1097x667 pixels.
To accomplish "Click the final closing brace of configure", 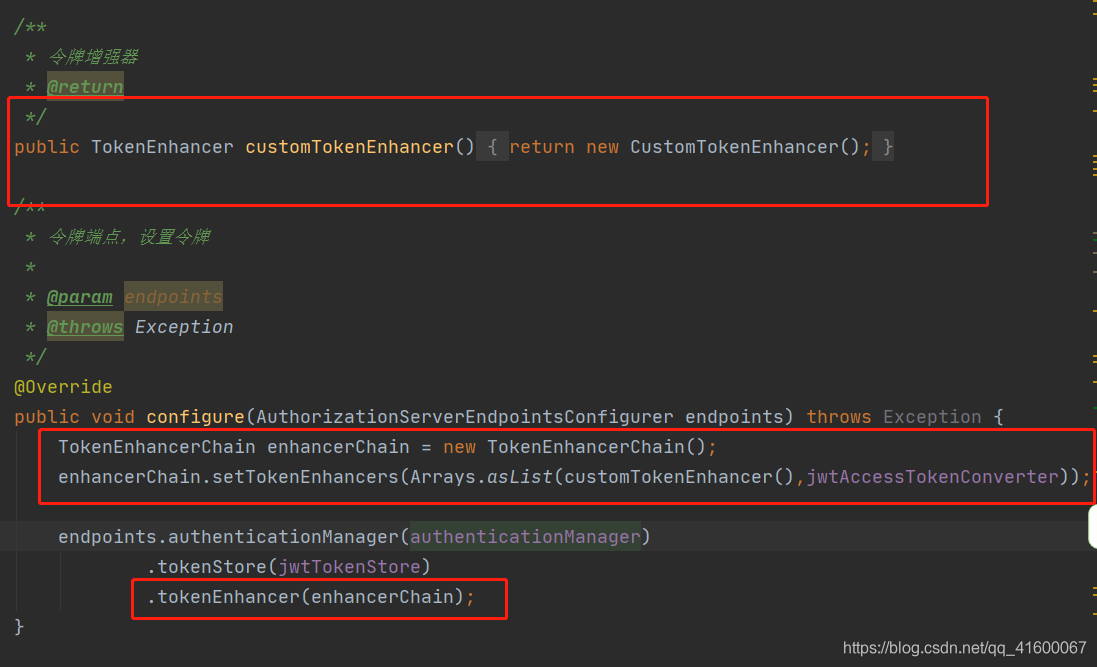I will click(19, 627).
